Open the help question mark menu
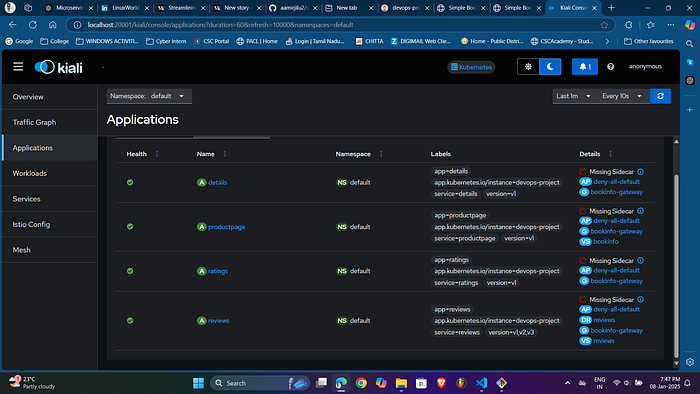The image size is (700, 394). point(610,66)
